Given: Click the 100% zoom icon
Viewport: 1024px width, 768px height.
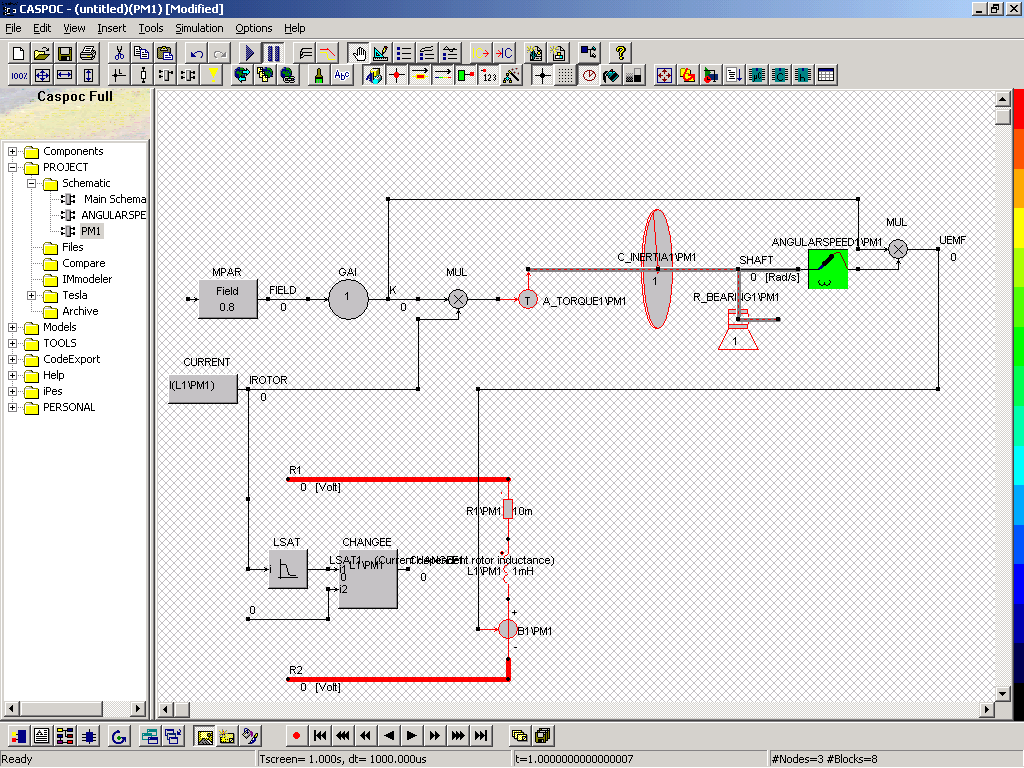Looking at the screenshot, I should tap(19, 76).
